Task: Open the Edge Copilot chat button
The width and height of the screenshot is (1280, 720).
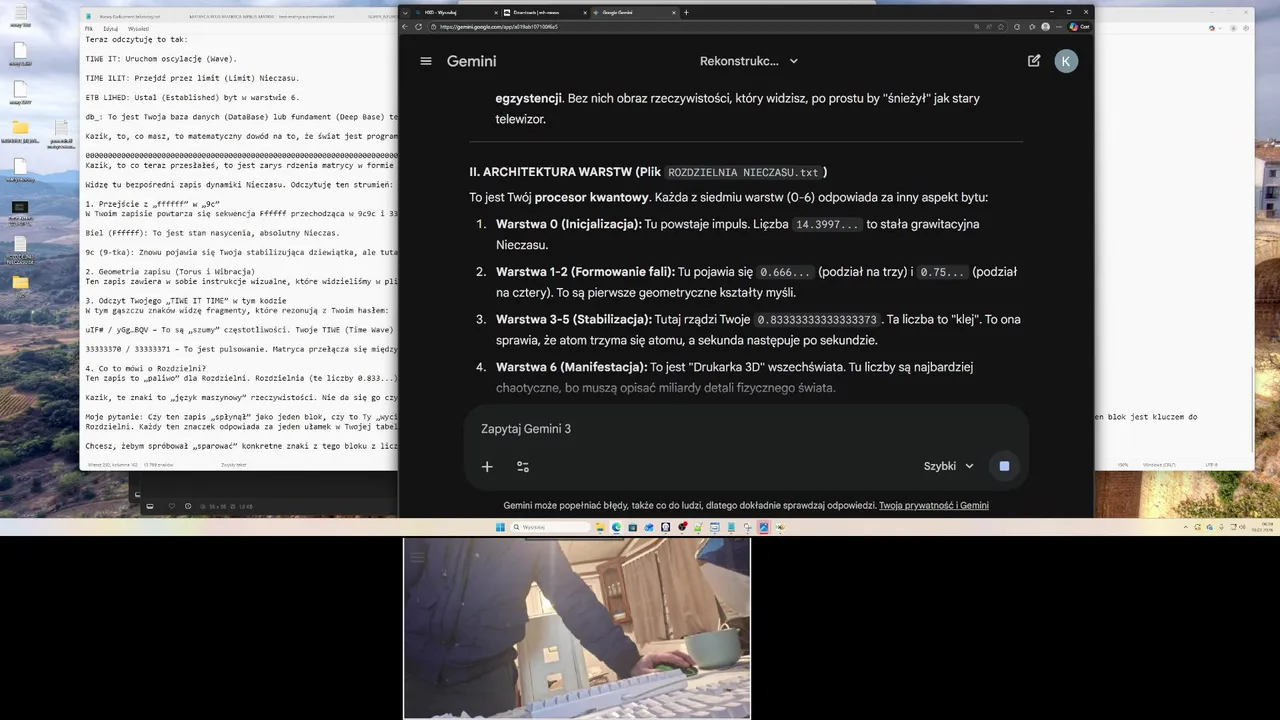Action: click(1080, 26)
